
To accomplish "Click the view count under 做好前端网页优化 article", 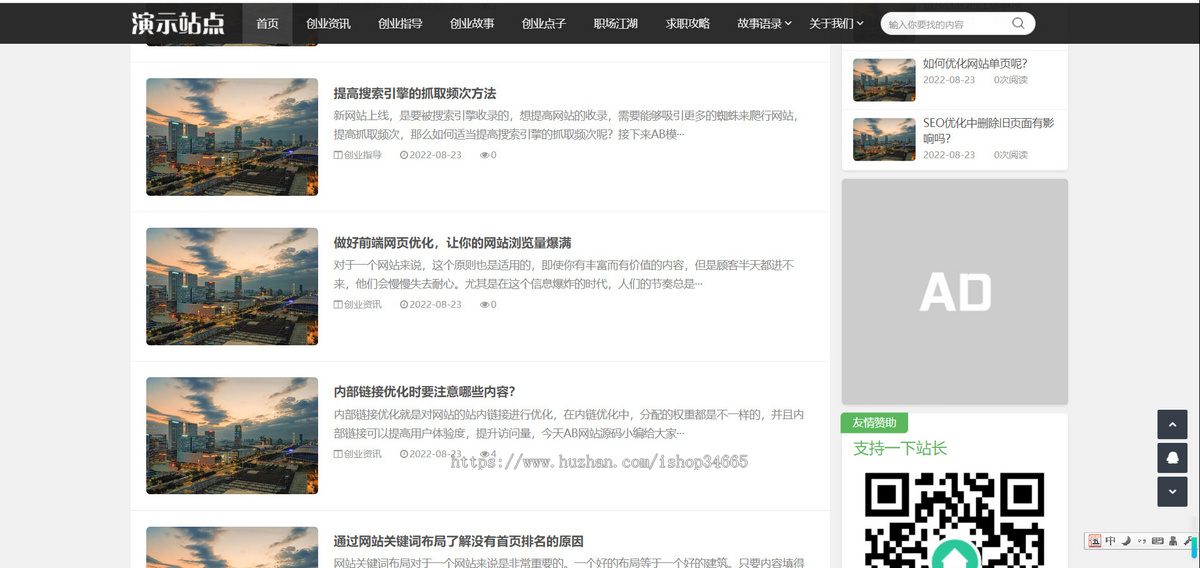I will point(488,304).
